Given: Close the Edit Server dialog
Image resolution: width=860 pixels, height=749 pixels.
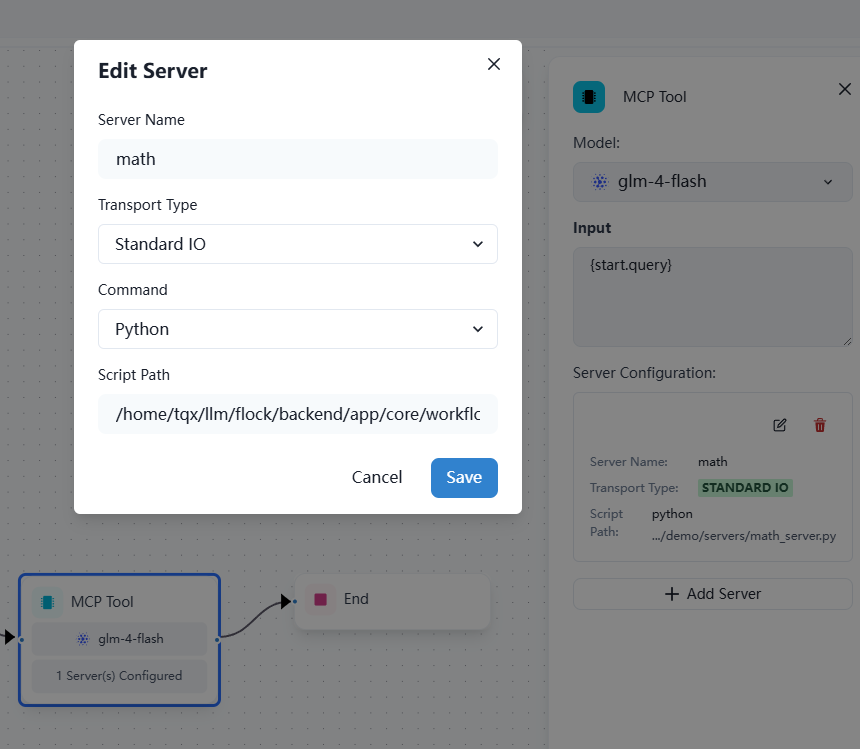Looking at the screenshot, I should tap(494, 64).
